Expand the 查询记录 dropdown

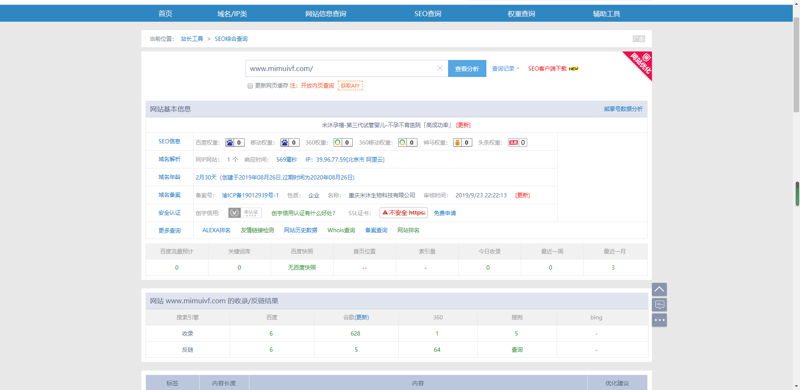505,68
